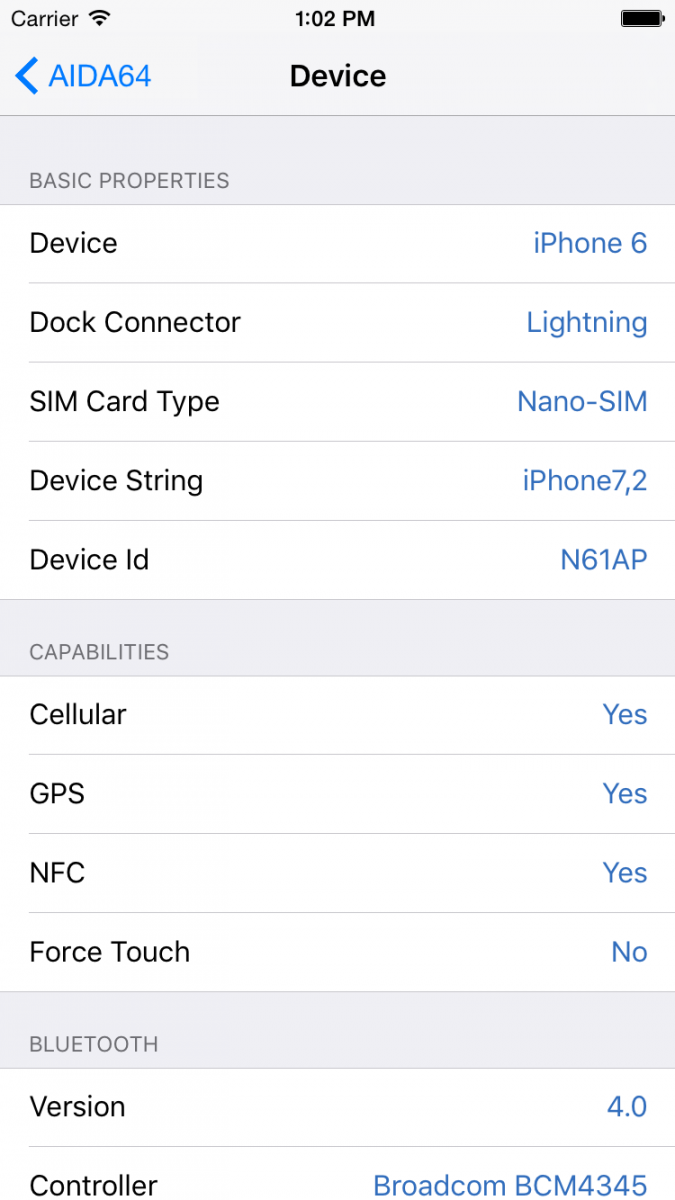This screenshot has height=1200, width=675.
Task: Select the GPS capability row
Action: point(337,794)
